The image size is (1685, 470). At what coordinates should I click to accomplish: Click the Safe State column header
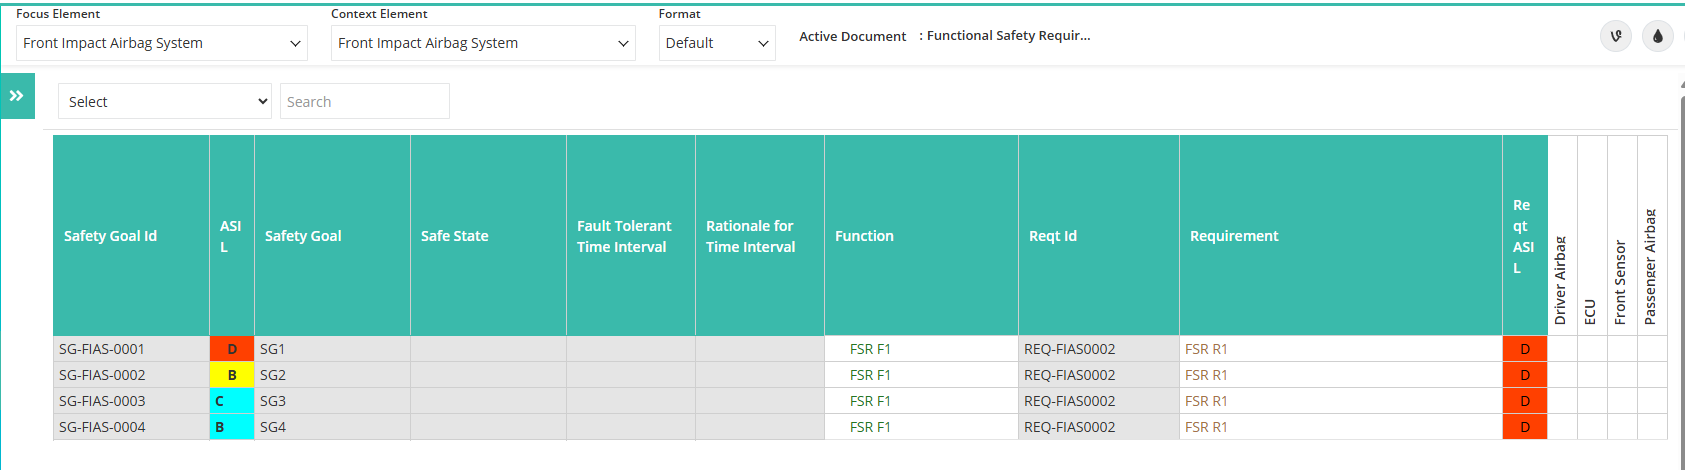(488, 236)
